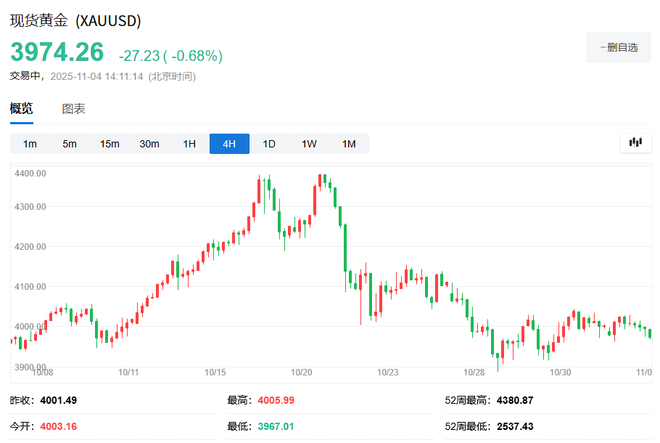Choose the 1M monthly interval
Screen dimensions: 660x443
349,144
